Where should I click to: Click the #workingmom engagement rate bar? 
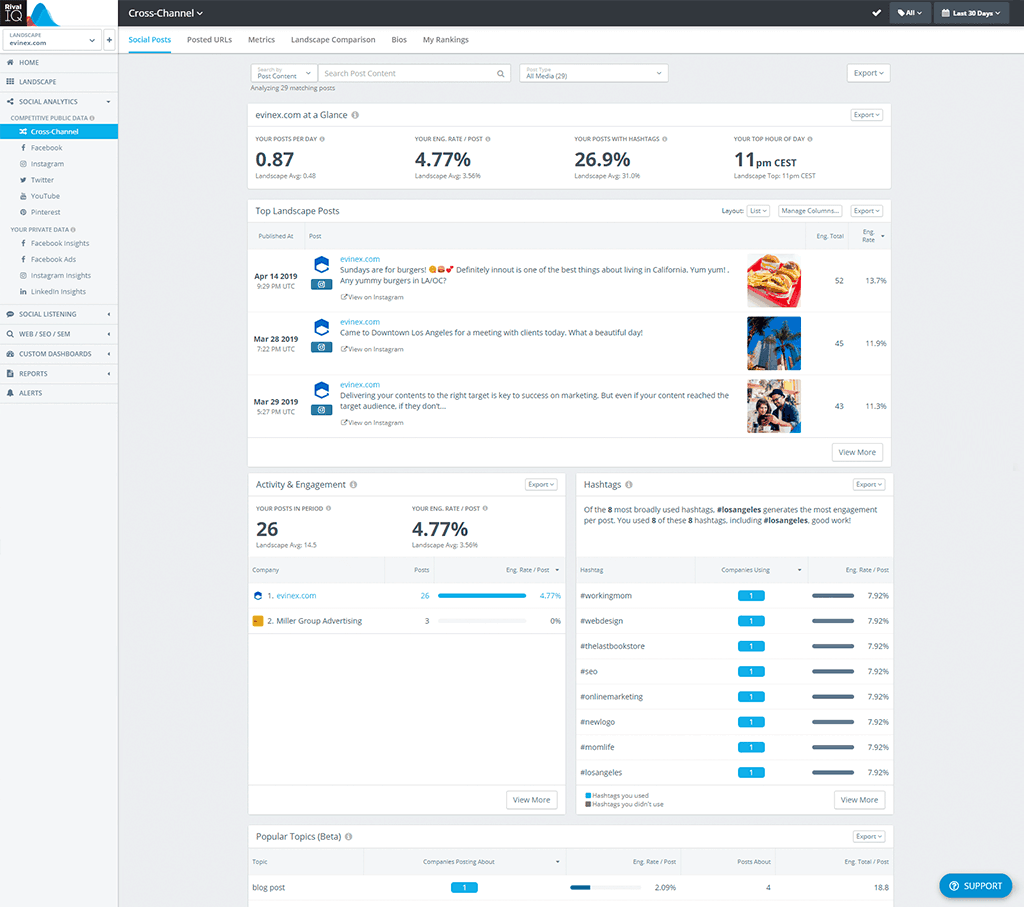point(833,596)
